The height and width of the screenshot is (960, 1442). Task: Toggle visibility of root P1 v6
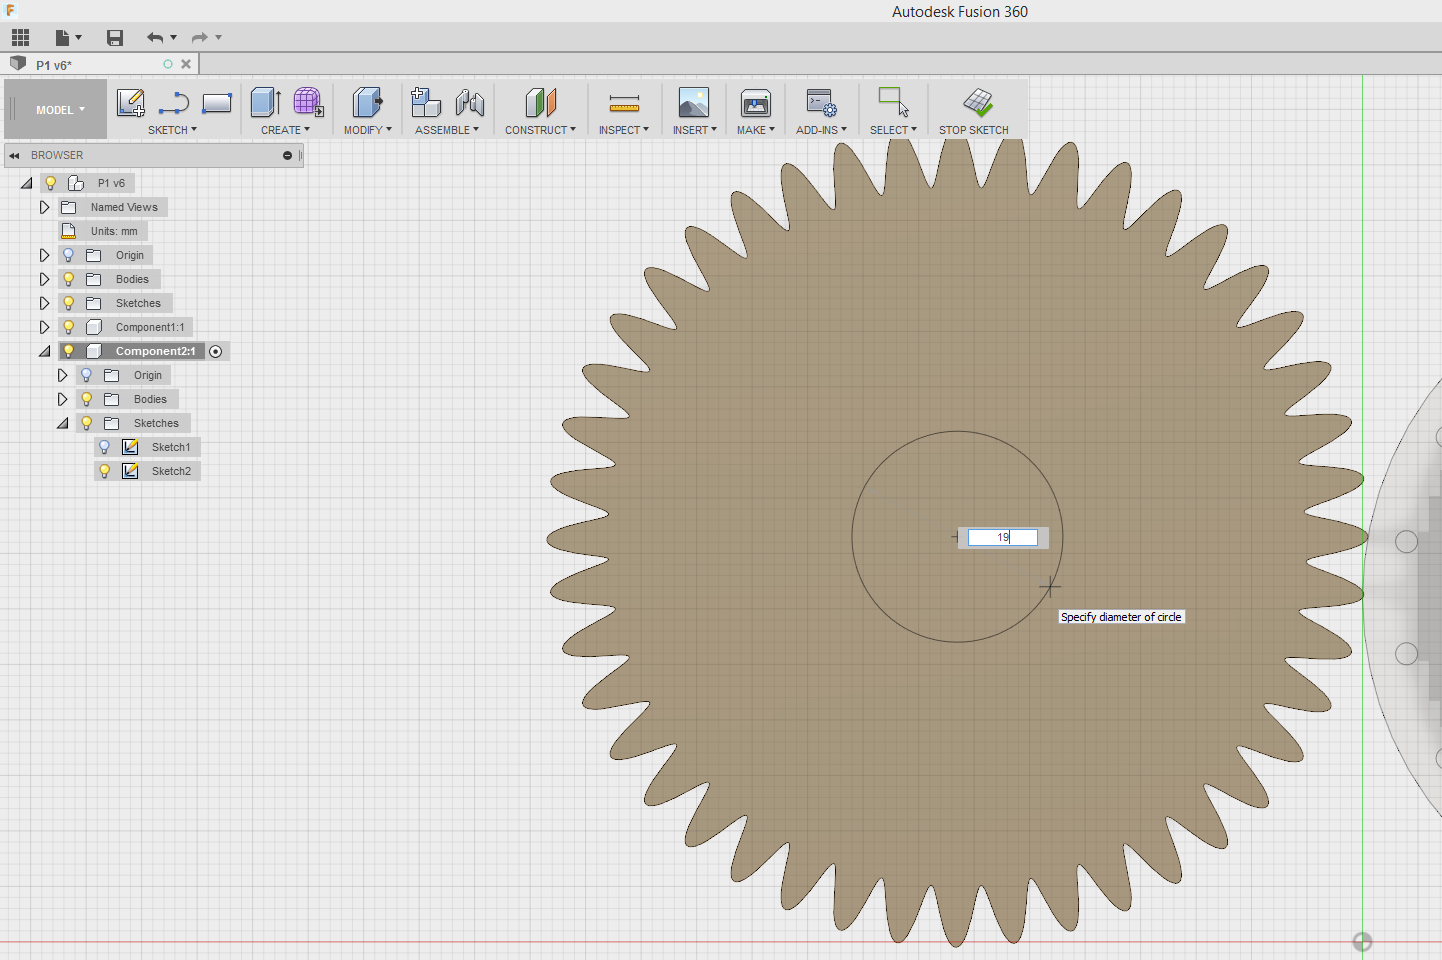tap(51, 183)
